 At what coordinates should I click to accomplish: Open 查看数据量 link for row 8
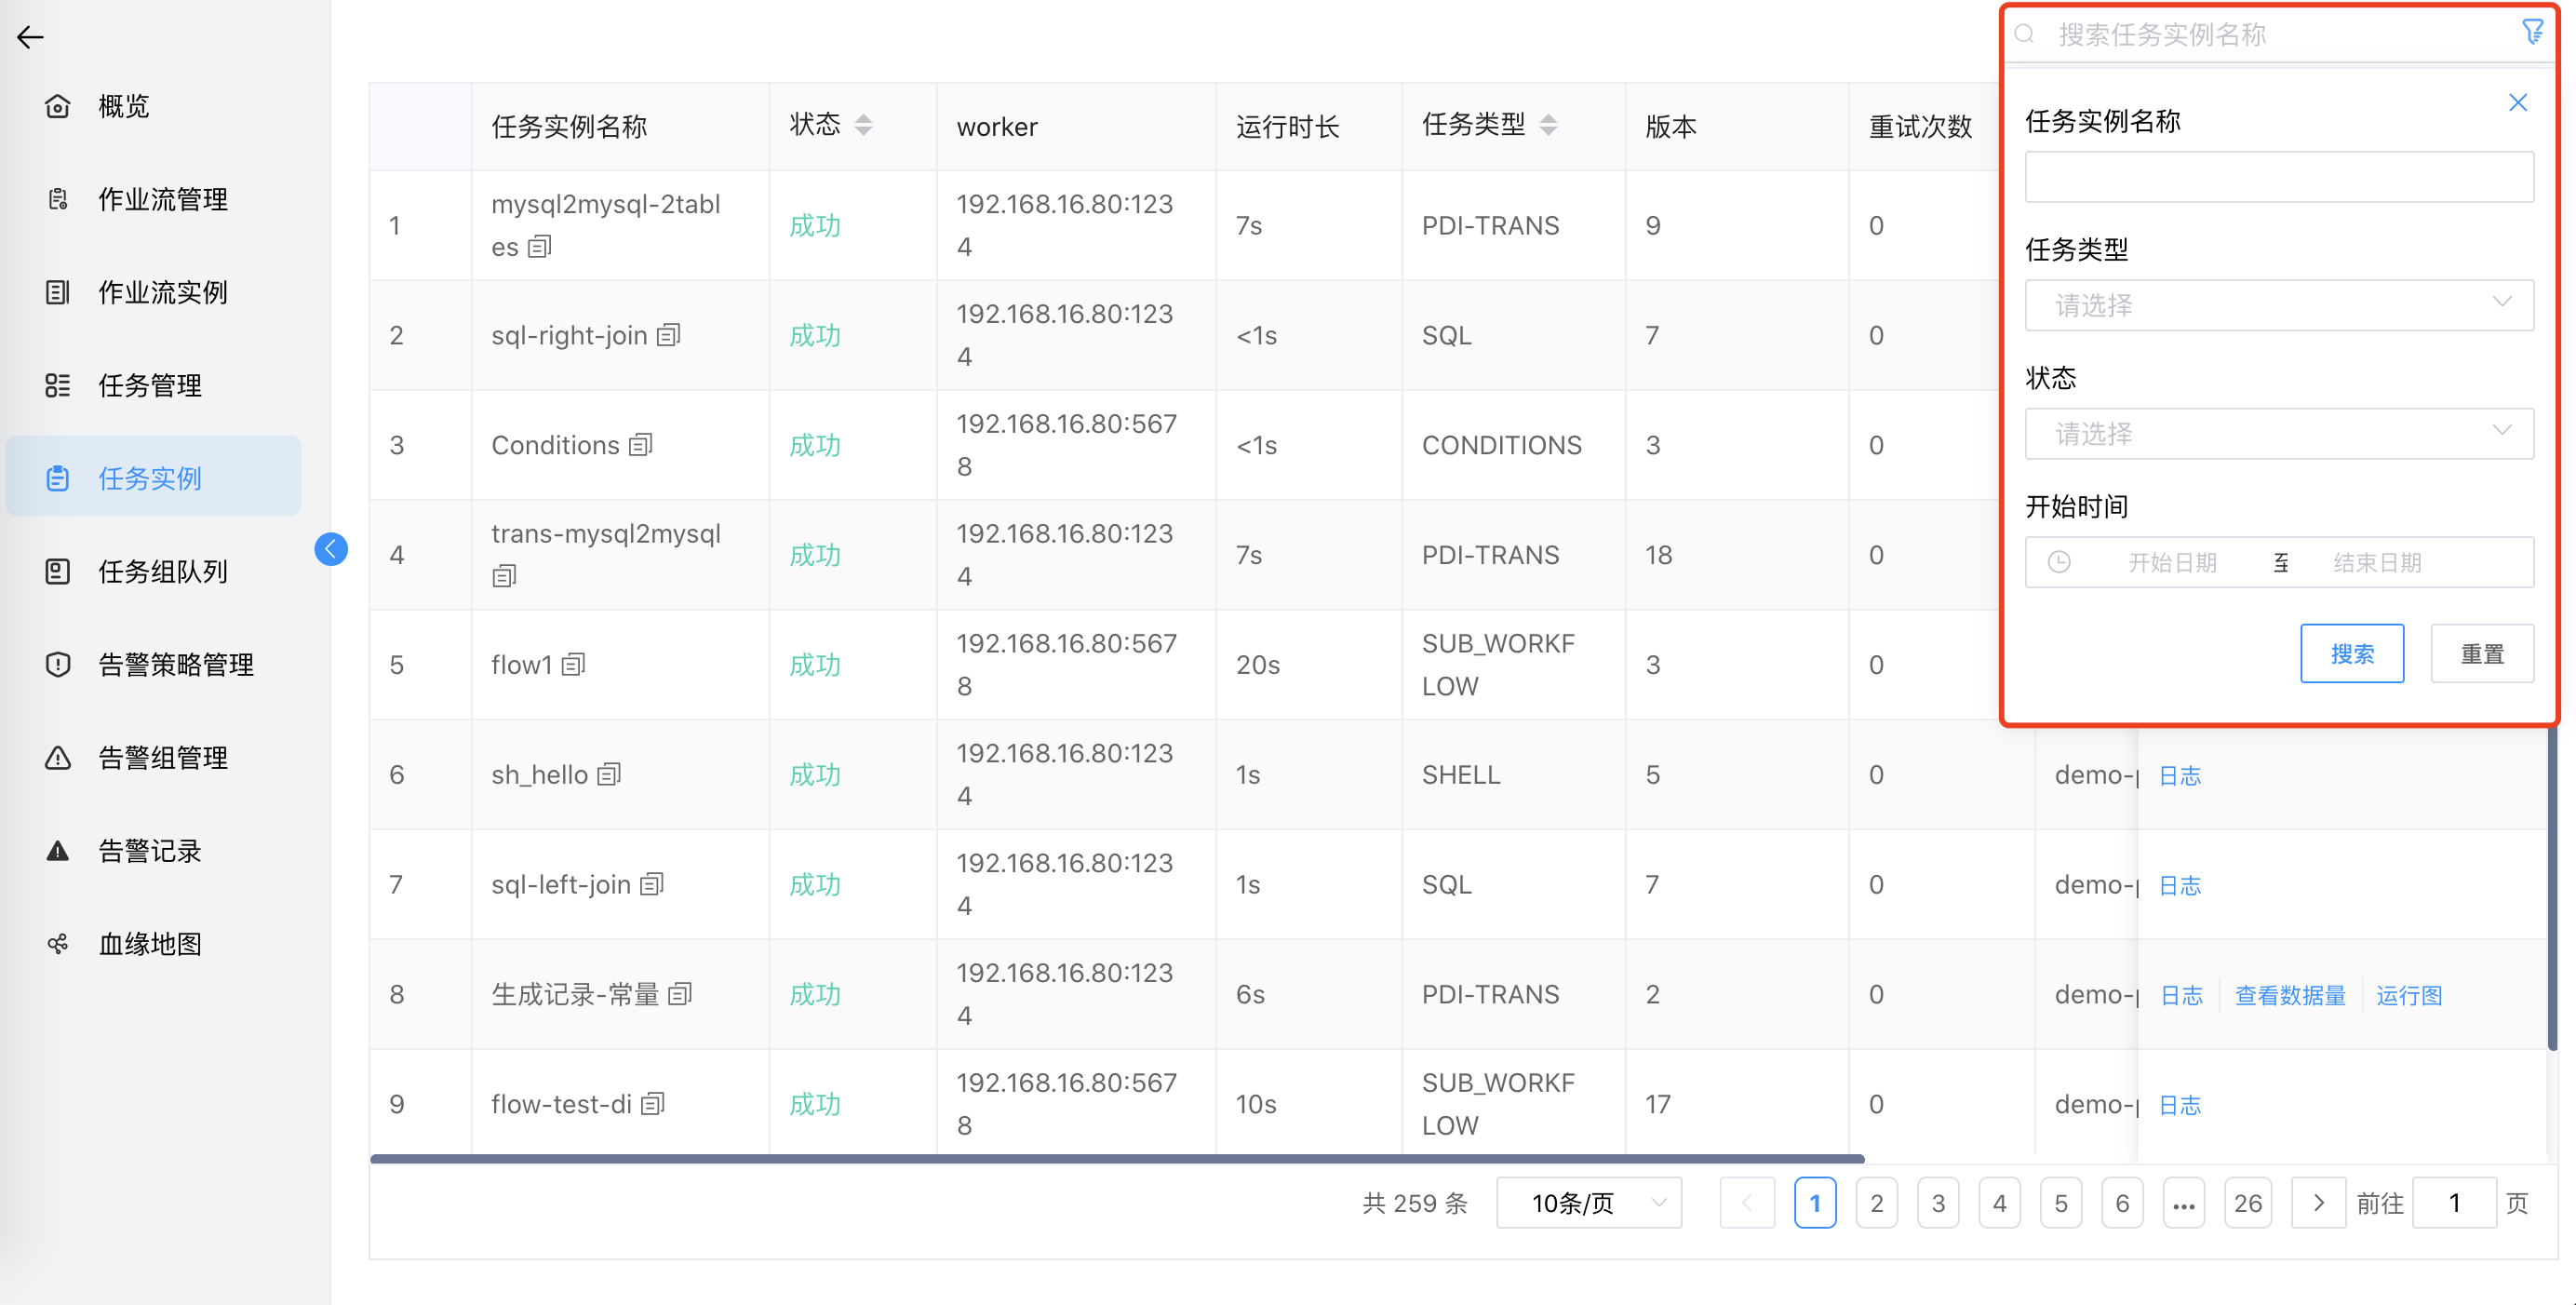click(2289, 995)
